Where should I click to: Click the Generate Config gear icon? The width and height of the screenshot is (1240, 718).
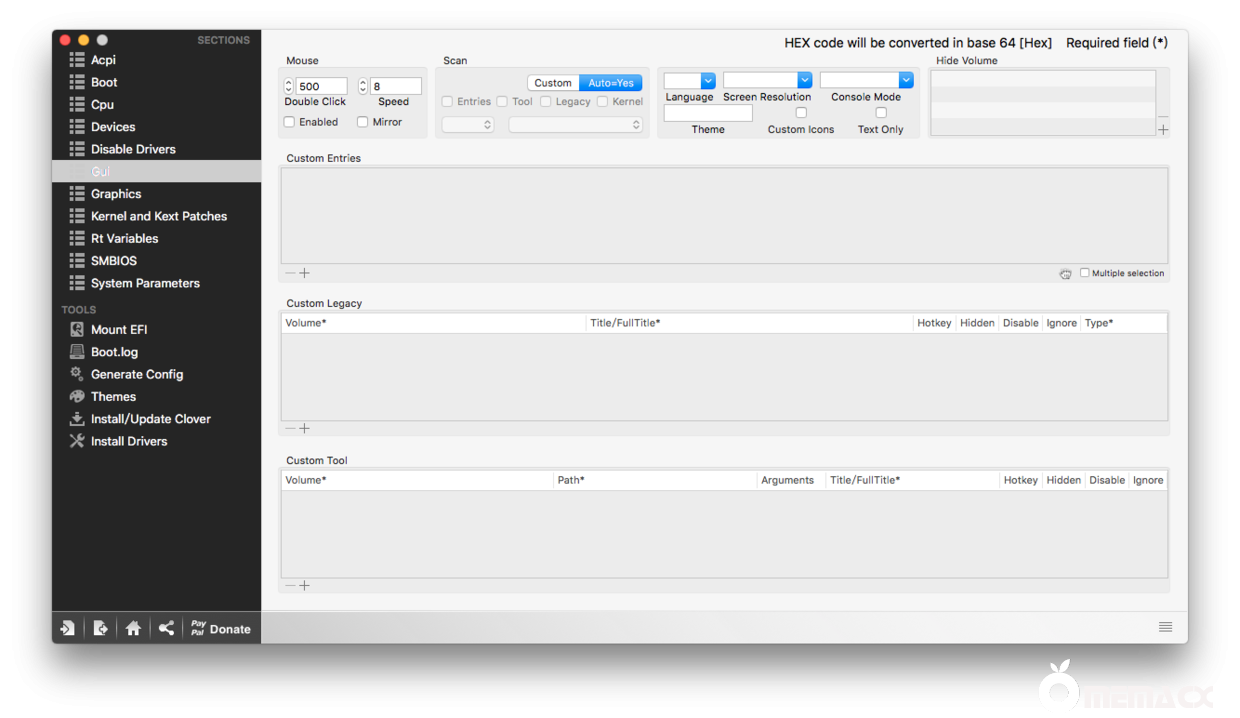77,374
